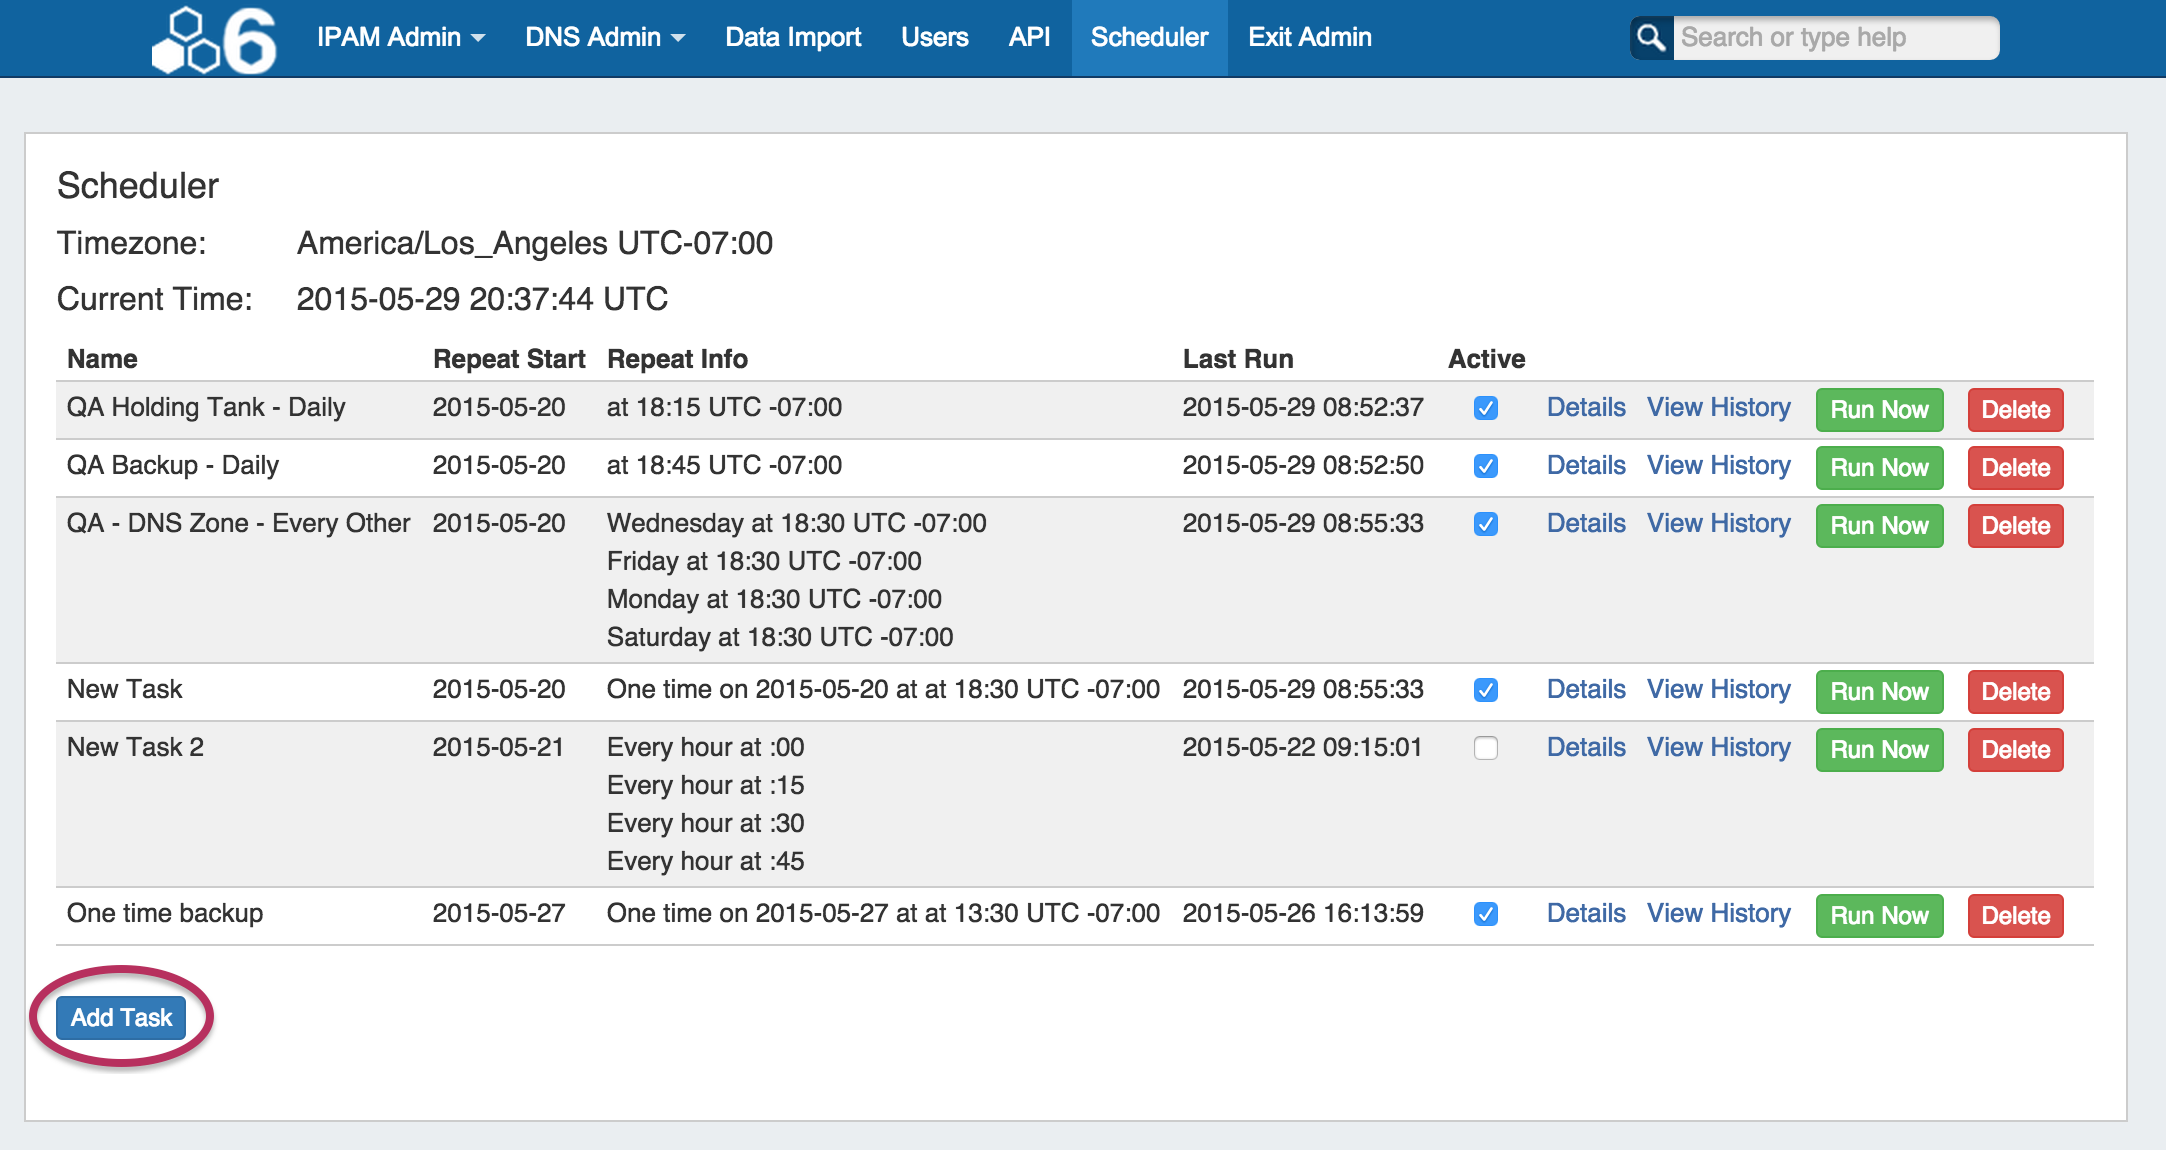
Task: Enable Active for New Task 2
Action: (x=1485, y=748)
